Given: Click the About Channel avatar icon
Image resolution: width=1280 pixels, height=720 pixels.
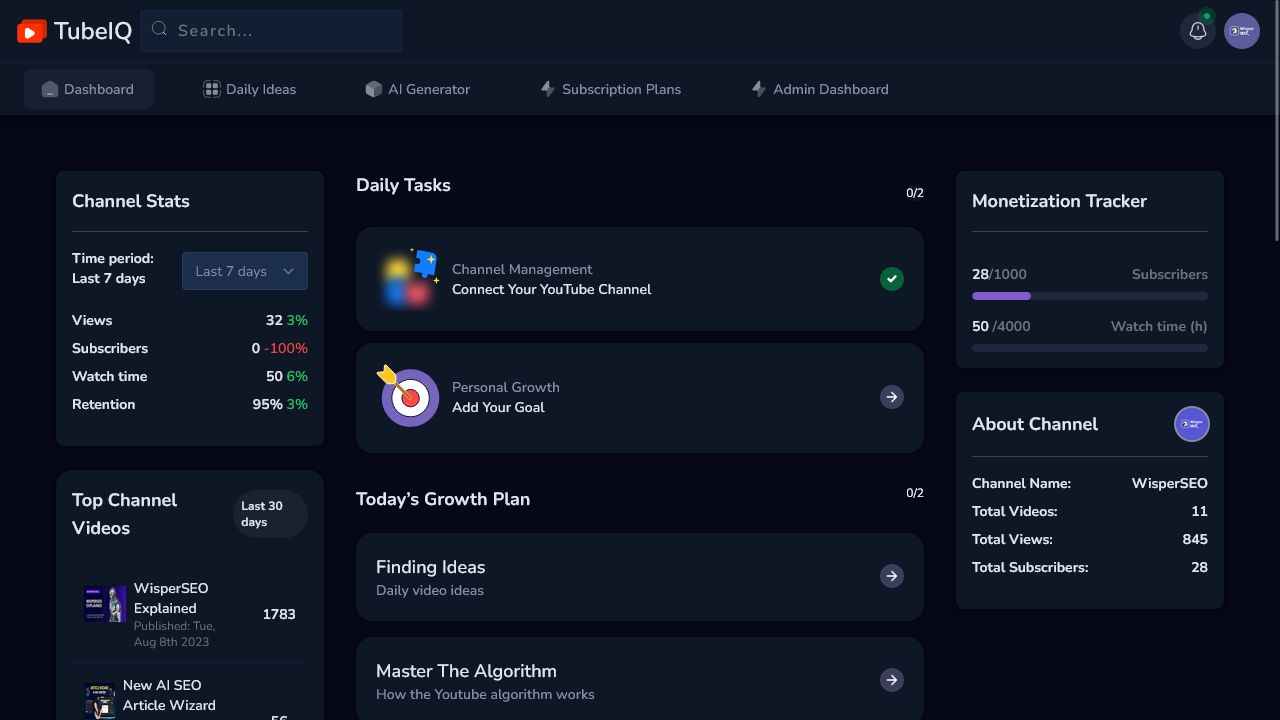Looking at the screenshot, I should (x=1191, y=424).
